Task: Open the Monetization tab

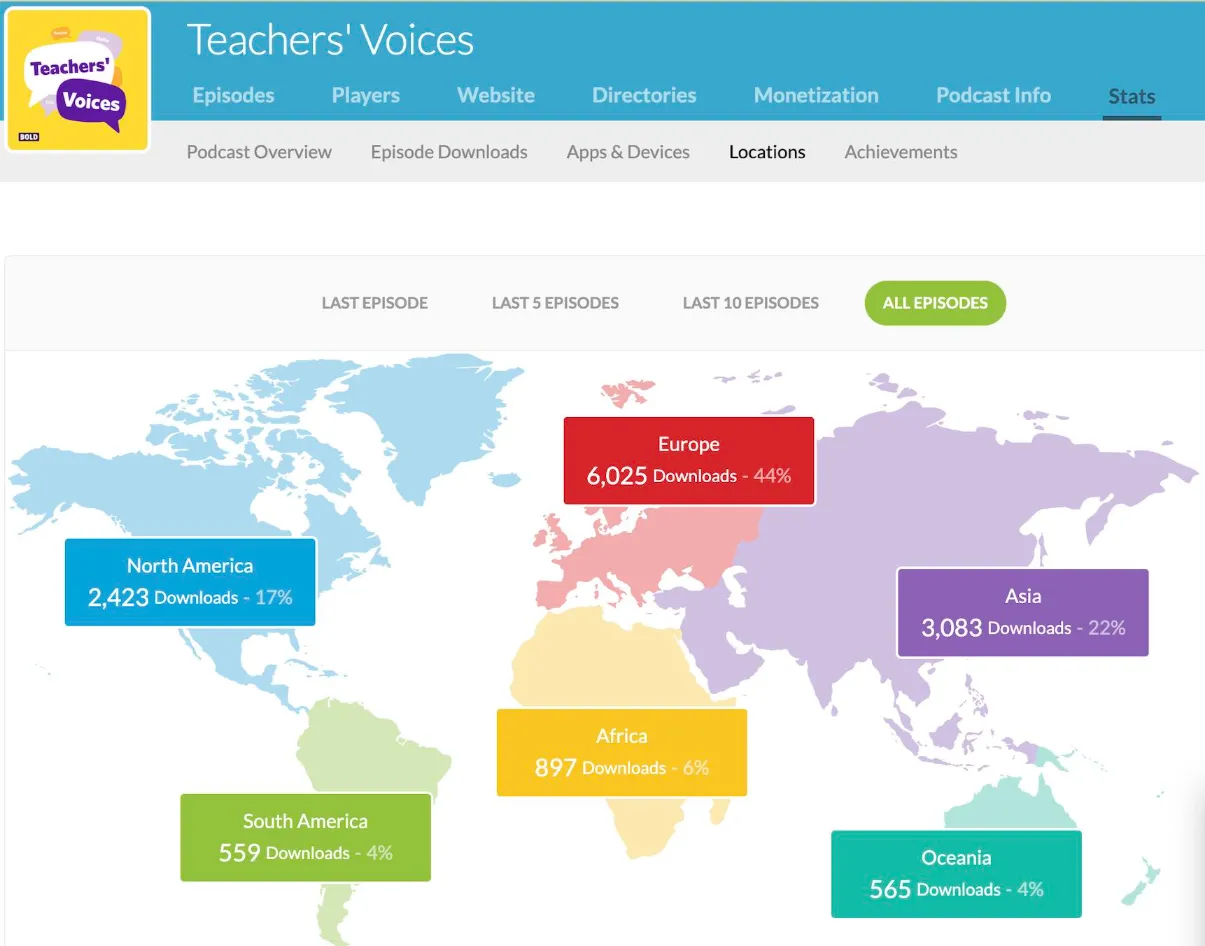Action: click(816, 96)
